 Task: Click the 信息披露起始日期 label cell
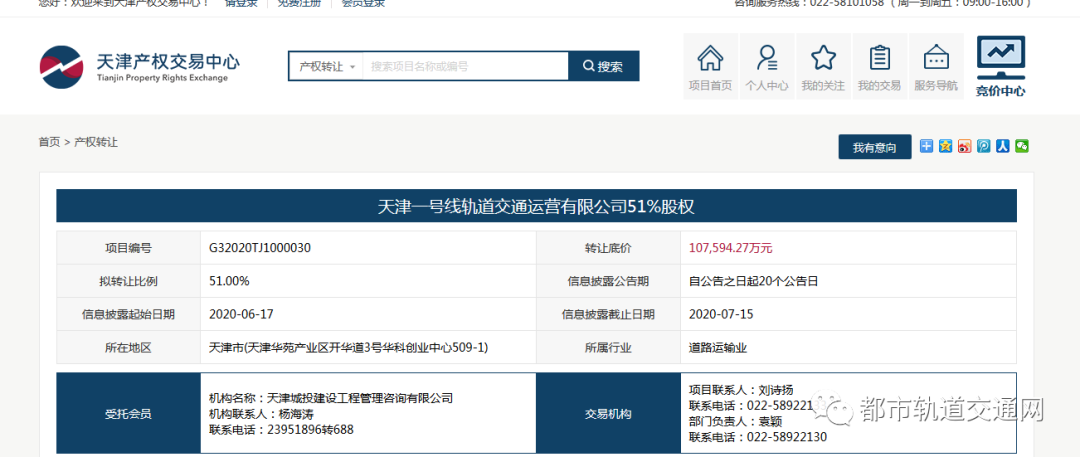click(128, 314)
